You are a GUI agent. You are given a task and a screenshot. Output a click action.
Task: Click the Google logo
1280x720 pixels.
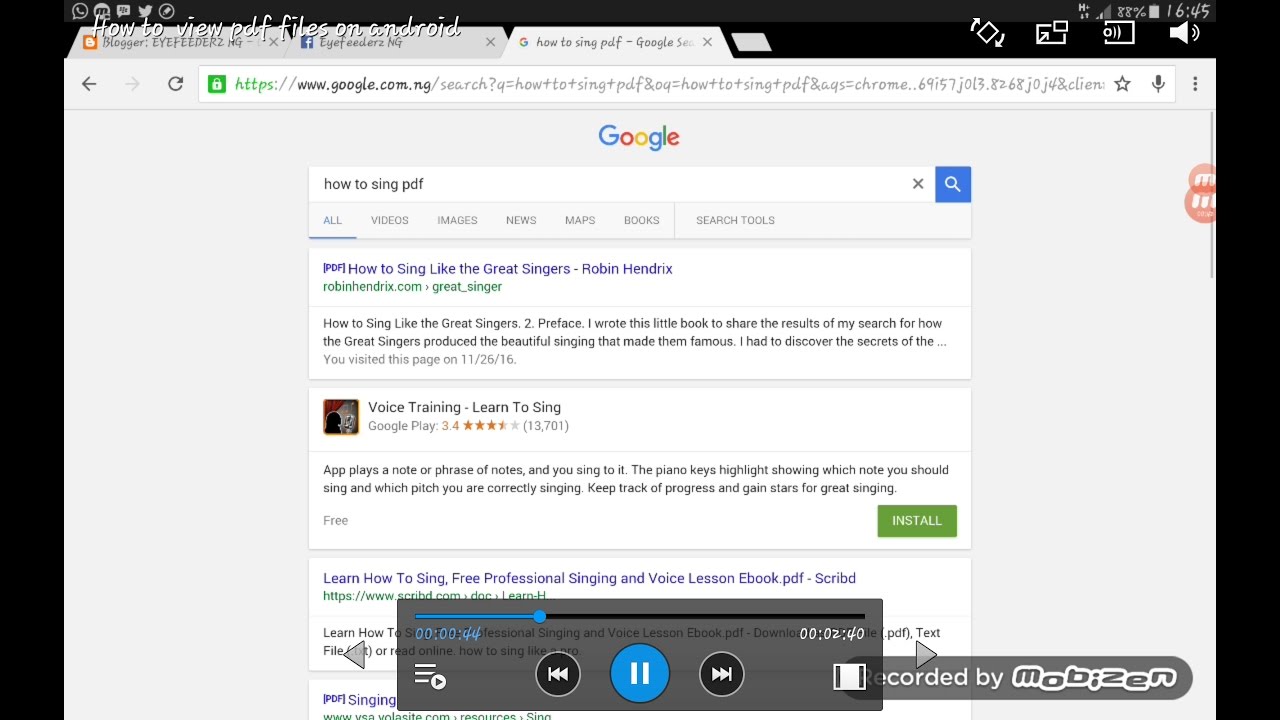[639, 137]
